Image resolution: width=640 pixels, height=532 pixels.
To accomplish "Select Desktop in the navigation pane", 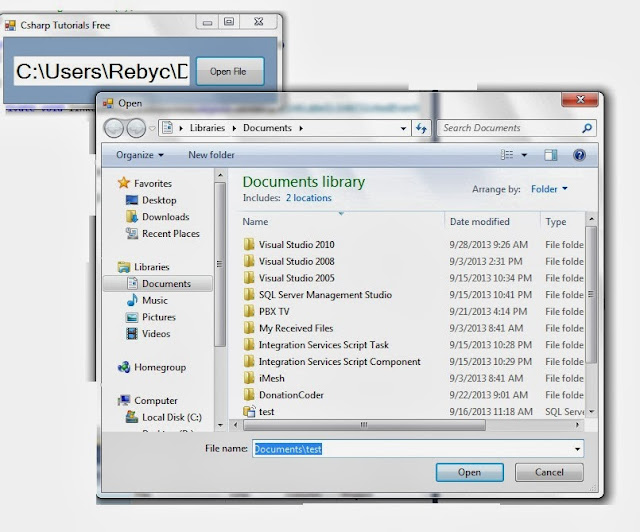I will point(151,200).
